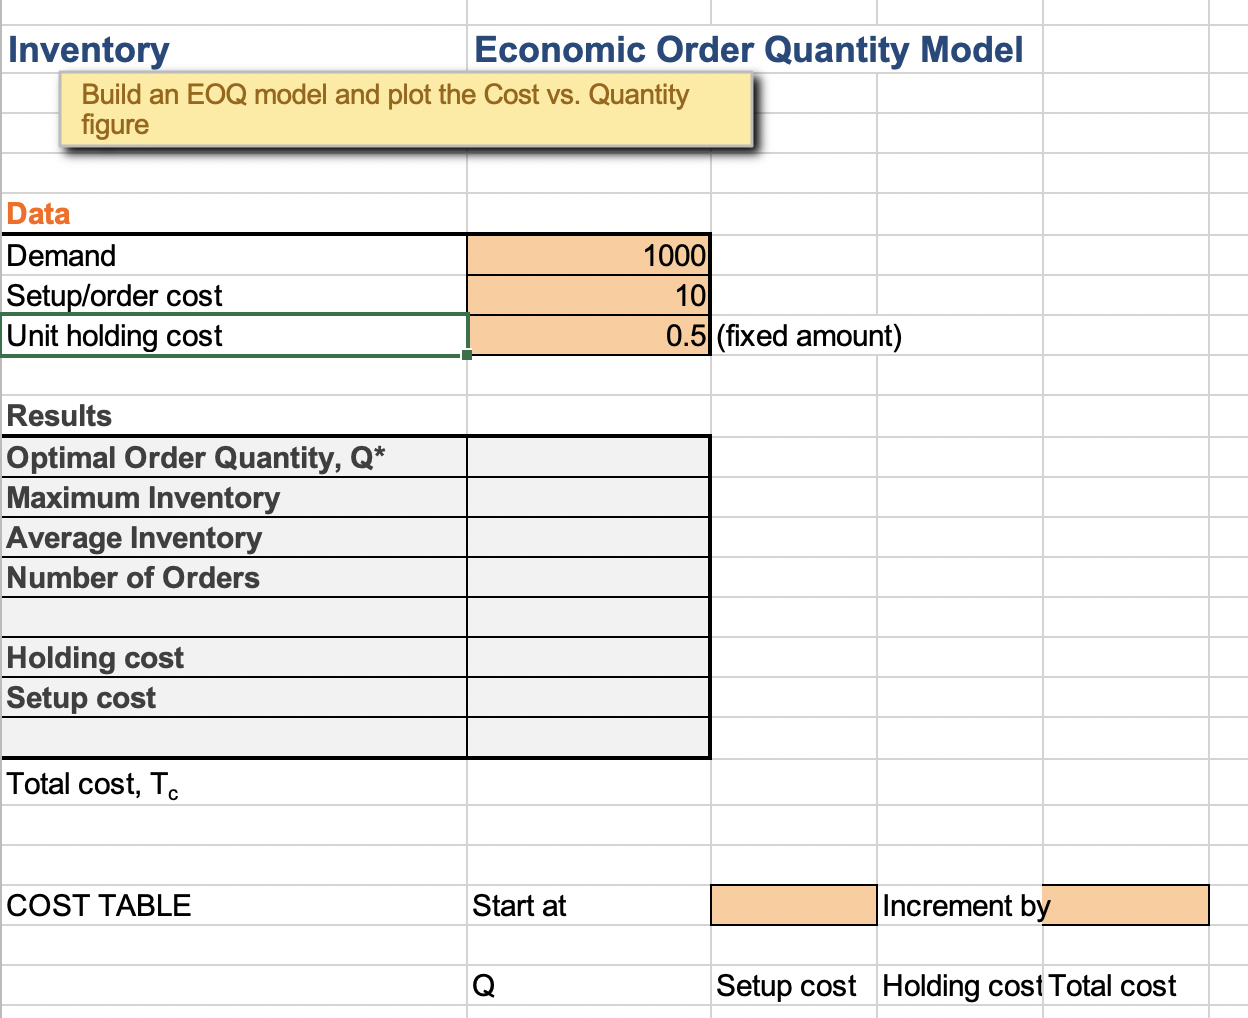
Task: Click the Average Inventory result cell
Action: (x=587, y=537)
